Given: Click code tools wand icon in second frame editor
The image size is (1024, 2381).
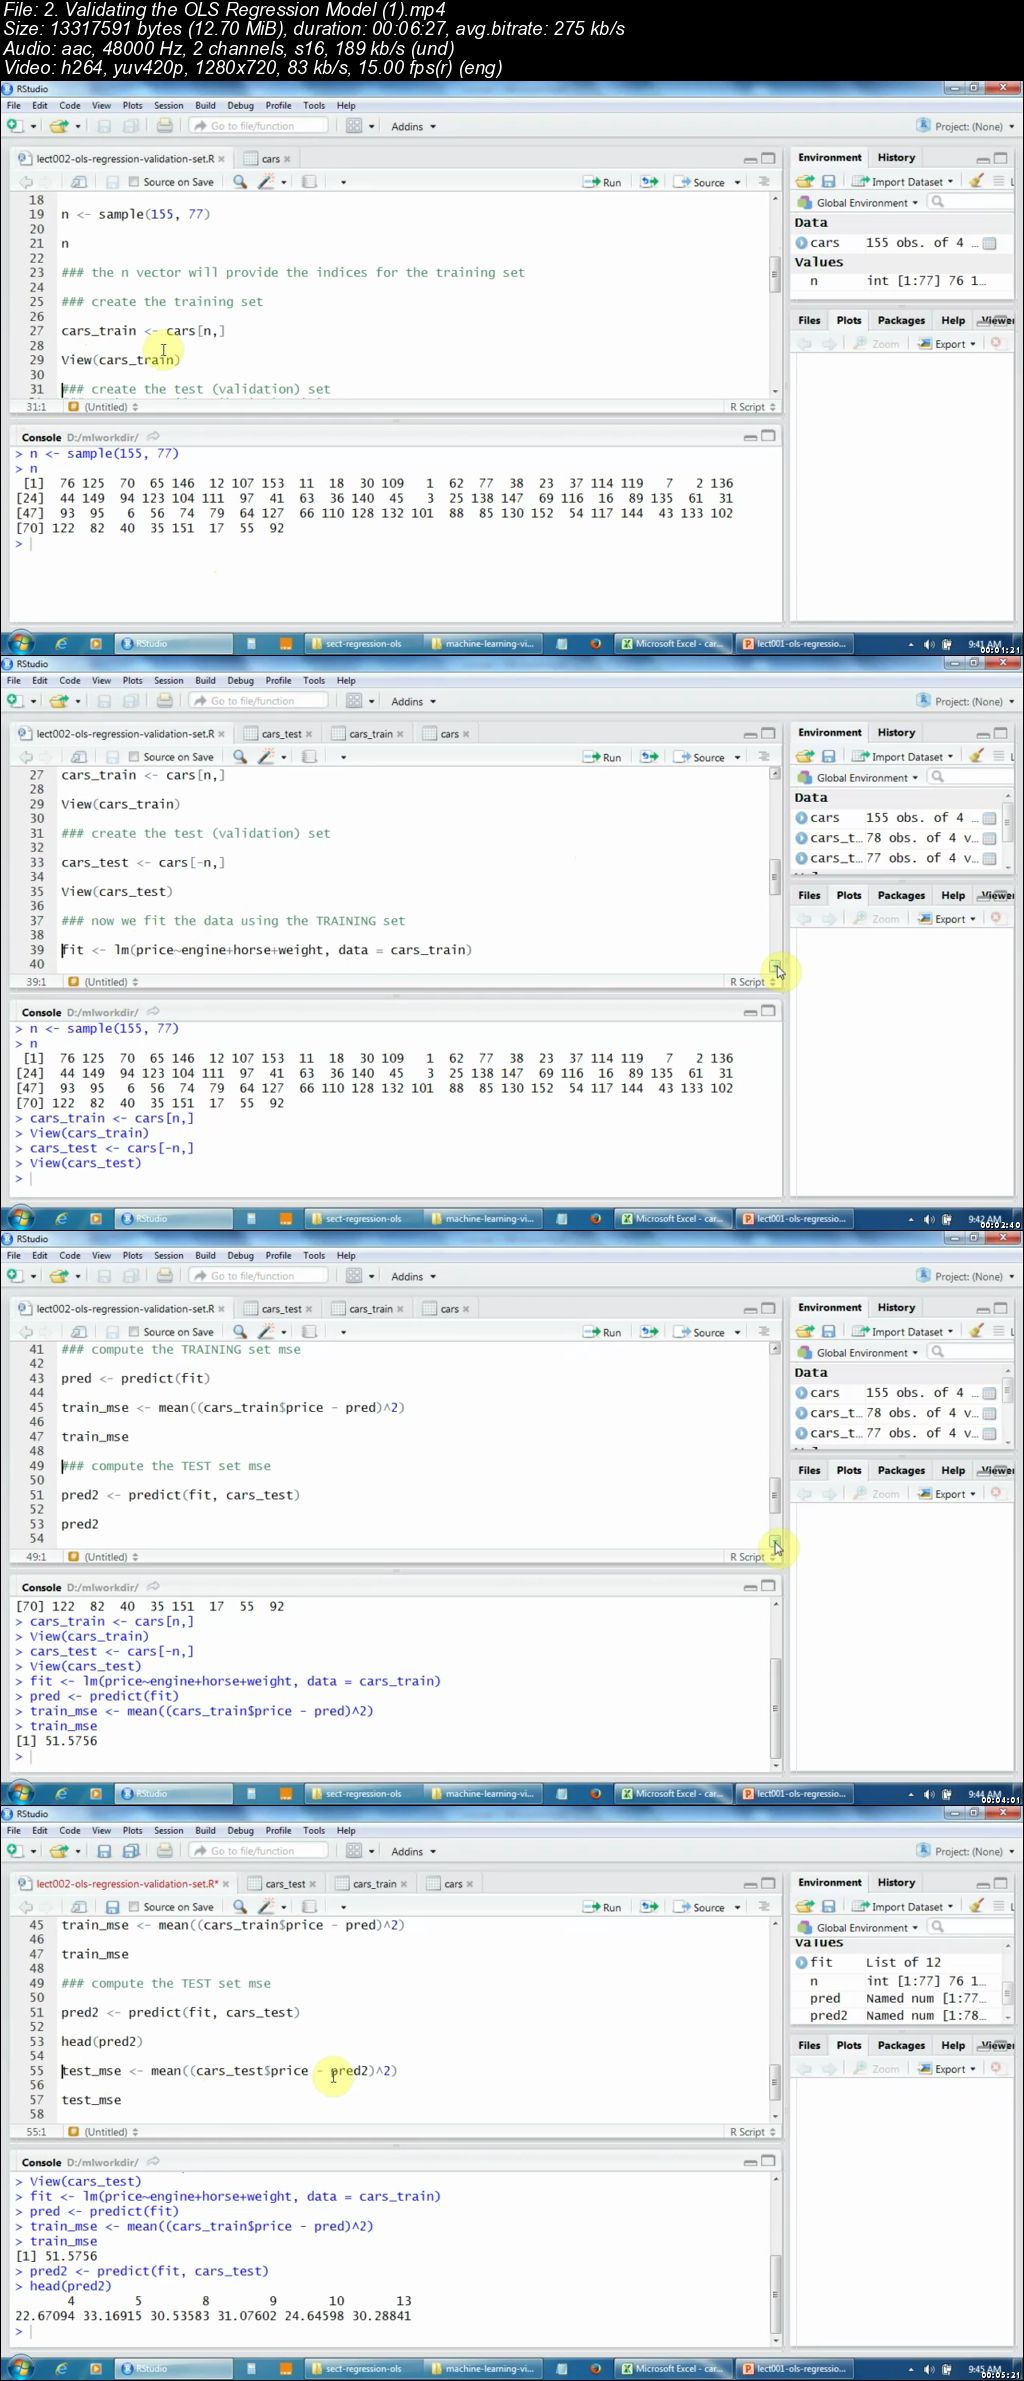Looking at the screenshot, I should (266, 757).
